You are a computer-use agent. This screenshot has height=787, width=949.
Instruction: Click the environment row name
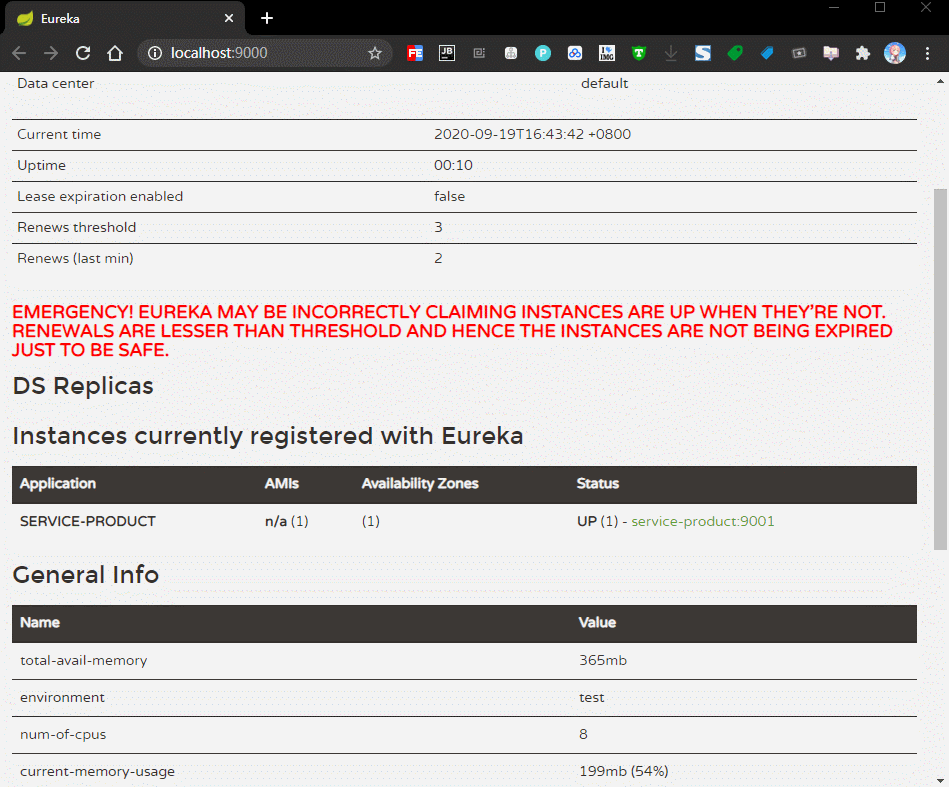pyautogui.click(x=62, y=697)
